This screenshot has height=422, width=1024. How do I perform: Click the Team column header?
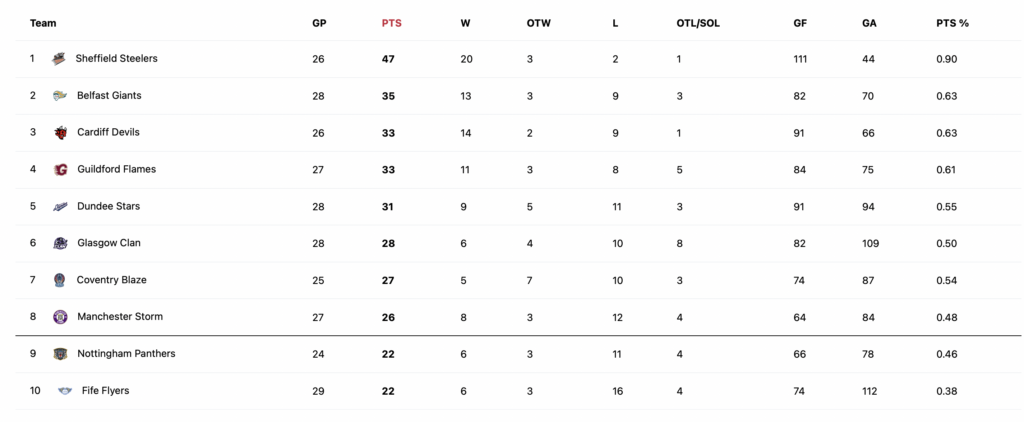[x=43, y=23]
